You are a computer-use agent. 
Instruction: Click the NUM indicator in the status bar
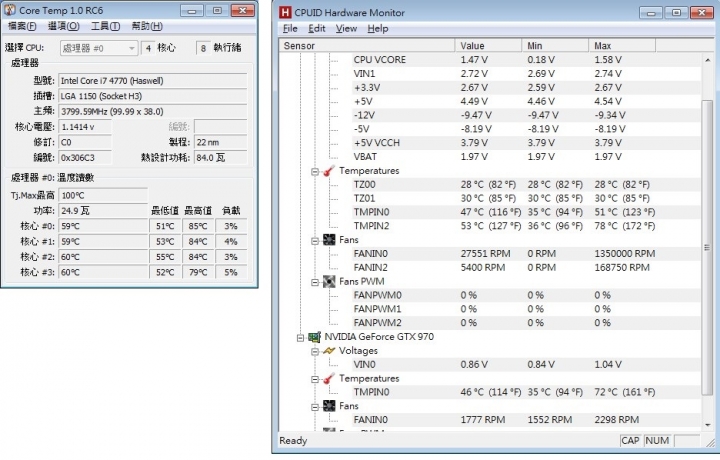(x=657, y=441)
